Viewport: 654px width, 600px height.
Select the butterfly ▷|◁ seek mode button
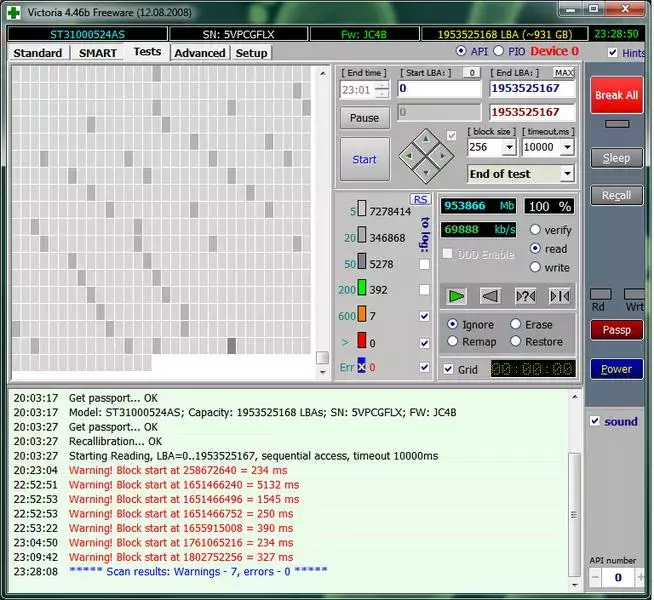pos(560,296)
